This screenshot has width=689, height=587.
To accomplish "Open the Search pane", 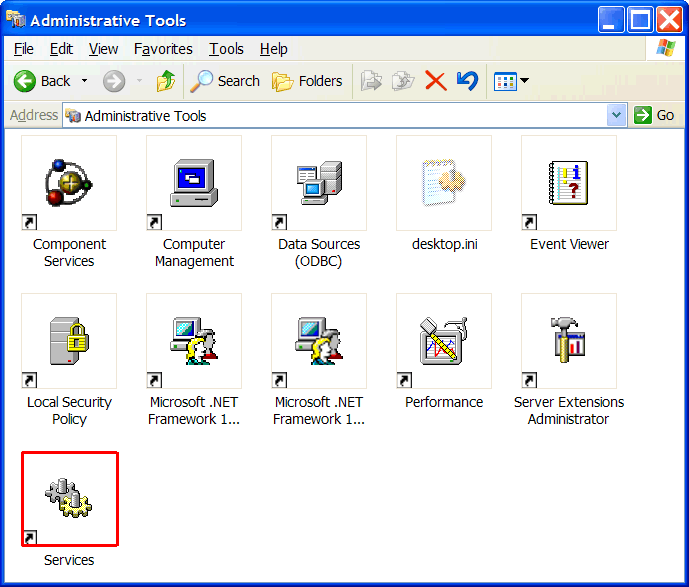I will click(225, 81).
